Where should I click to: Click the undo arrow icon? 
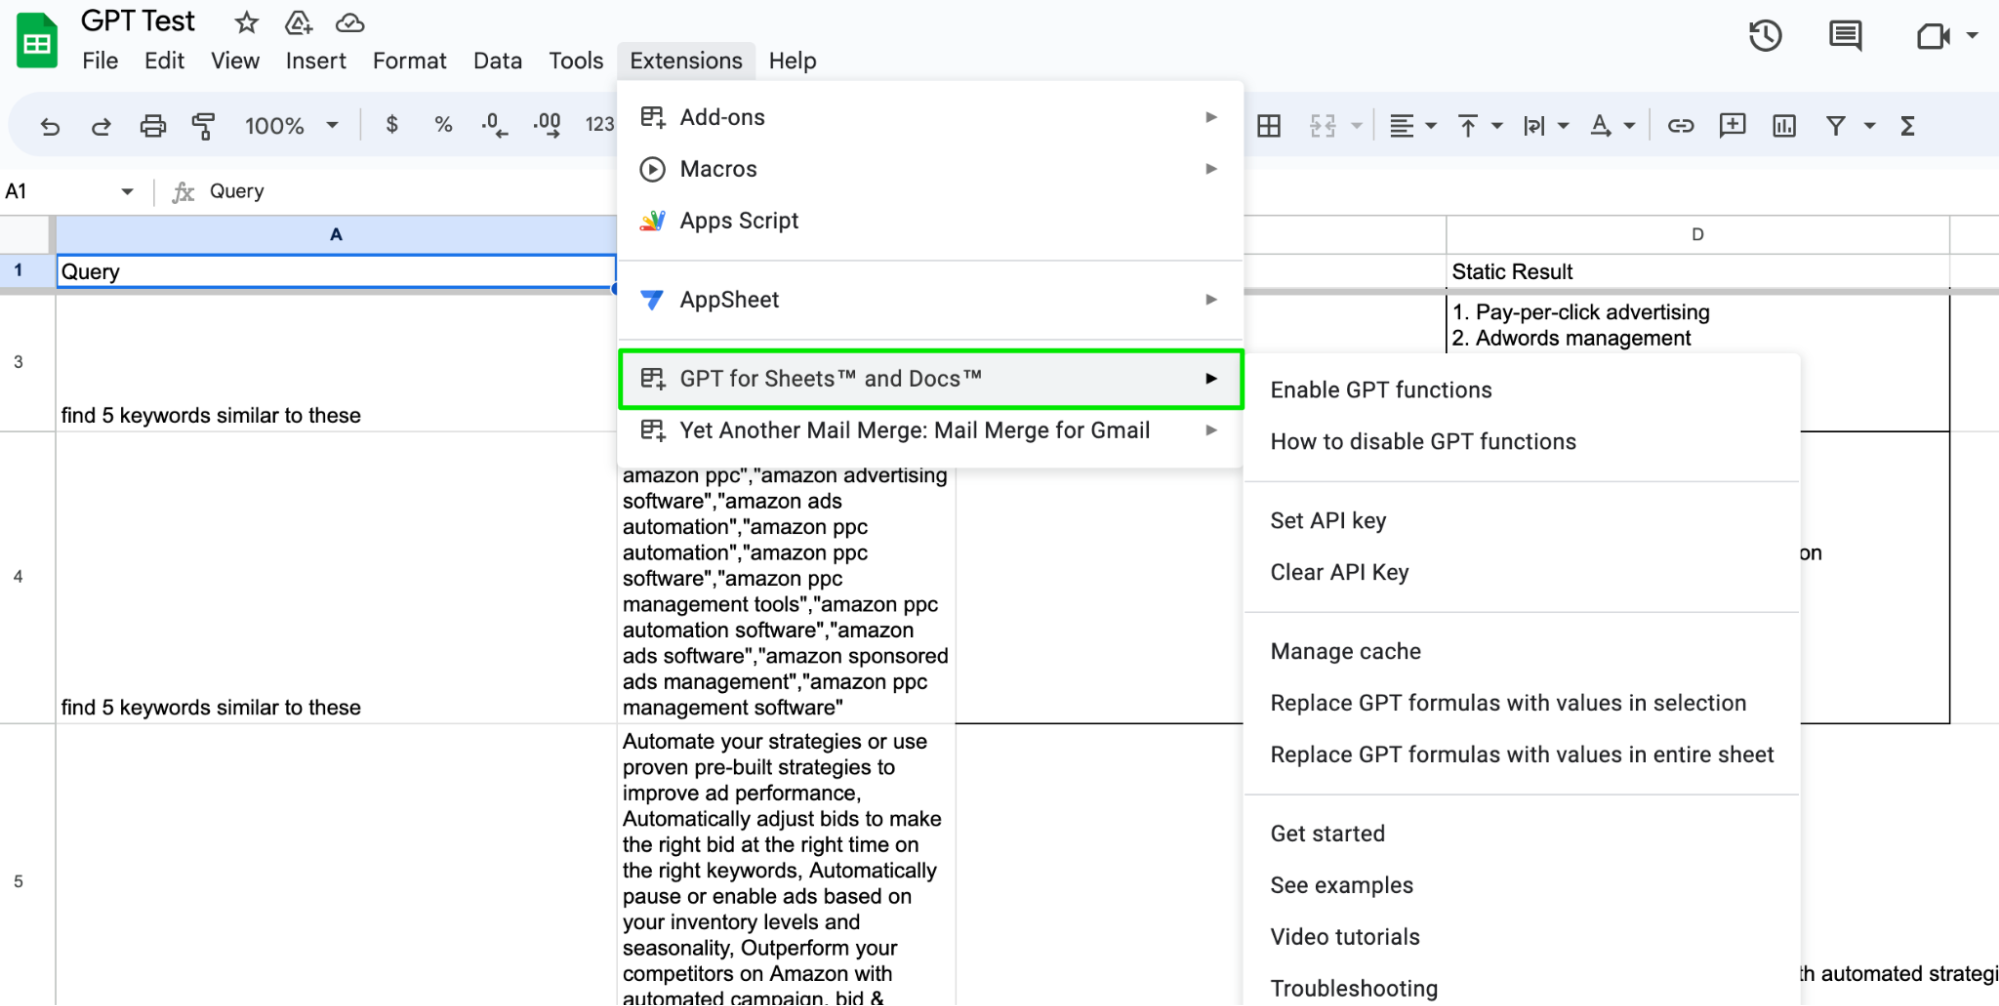tap(50, 126)
